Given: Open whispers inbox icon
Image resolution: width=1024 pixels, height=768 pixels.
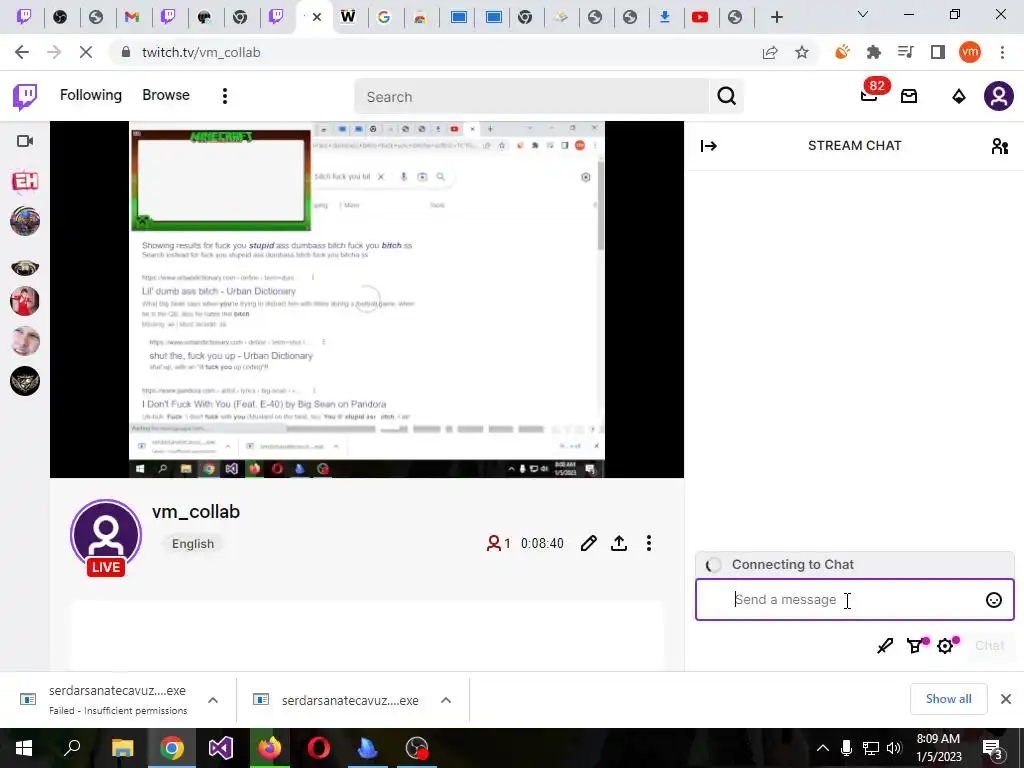Looking at the screenshot, I should pos(909,97).
